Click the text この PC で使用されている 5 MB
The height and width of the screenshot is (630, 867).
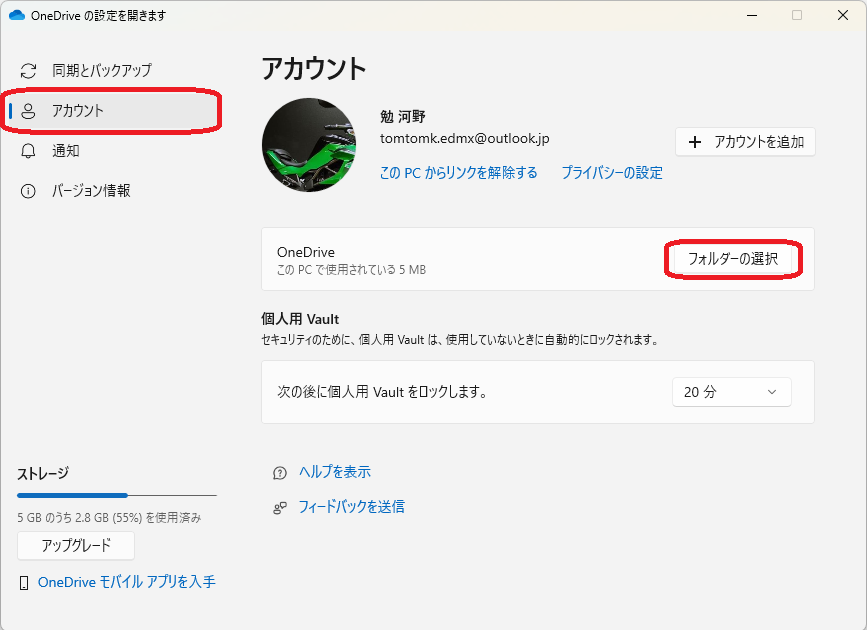point(351,270)
